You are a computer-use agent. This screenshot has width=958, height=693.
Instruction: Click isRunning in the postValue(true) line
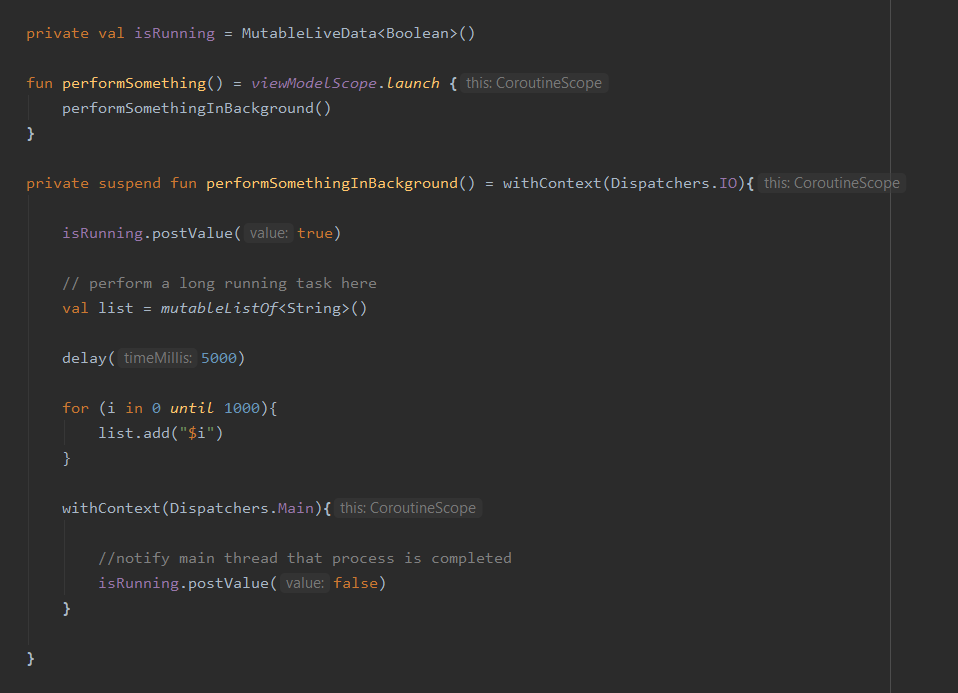point(102,233)
